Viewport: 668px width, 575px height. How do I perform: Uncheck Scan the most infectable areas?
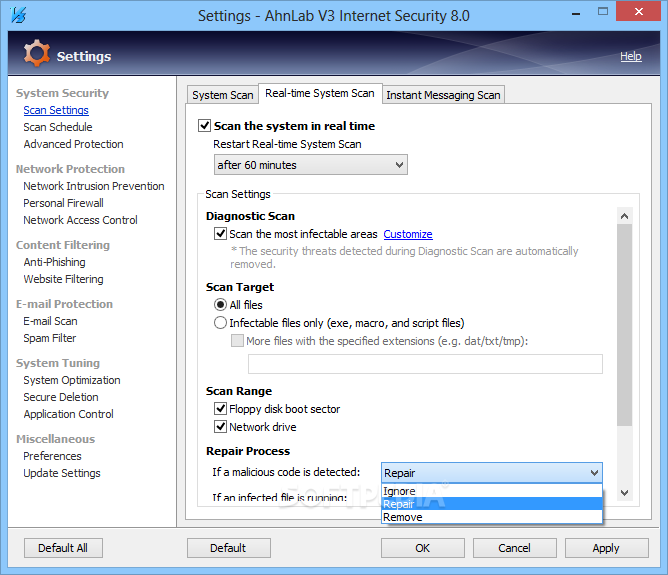[x=220, y=234]
